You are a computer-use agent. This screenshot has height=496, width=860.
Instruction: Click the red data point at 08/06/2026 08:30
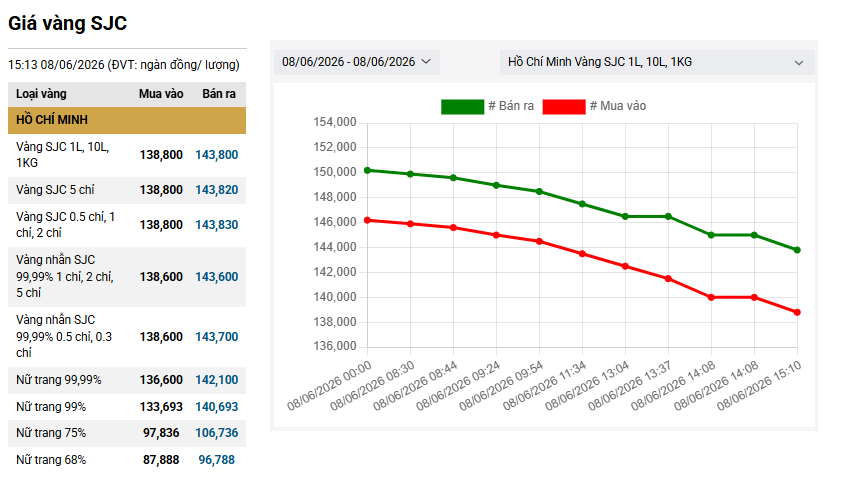coord(410,224)
